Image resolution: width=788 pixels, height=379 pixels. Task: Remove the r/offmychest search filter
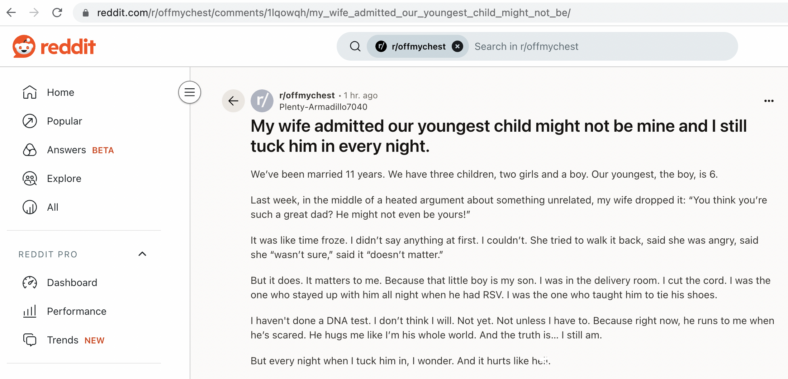457,47
